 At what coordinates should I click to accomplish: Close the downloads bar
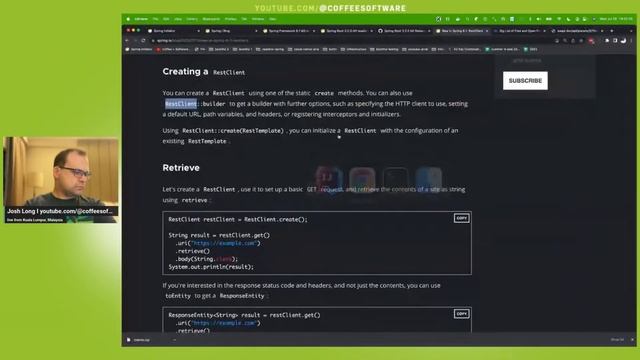(x=632, y=340)
